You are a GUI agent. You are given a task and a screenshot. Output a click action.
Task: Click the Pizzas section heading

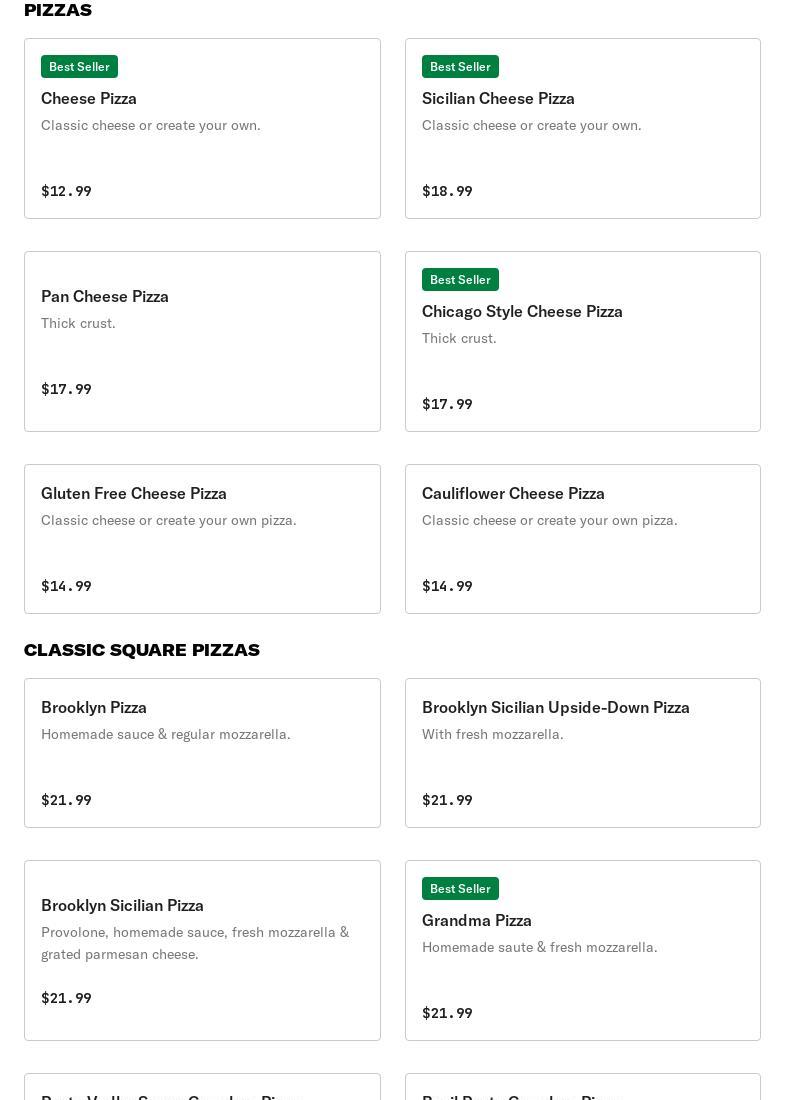[x=58, y=10]
